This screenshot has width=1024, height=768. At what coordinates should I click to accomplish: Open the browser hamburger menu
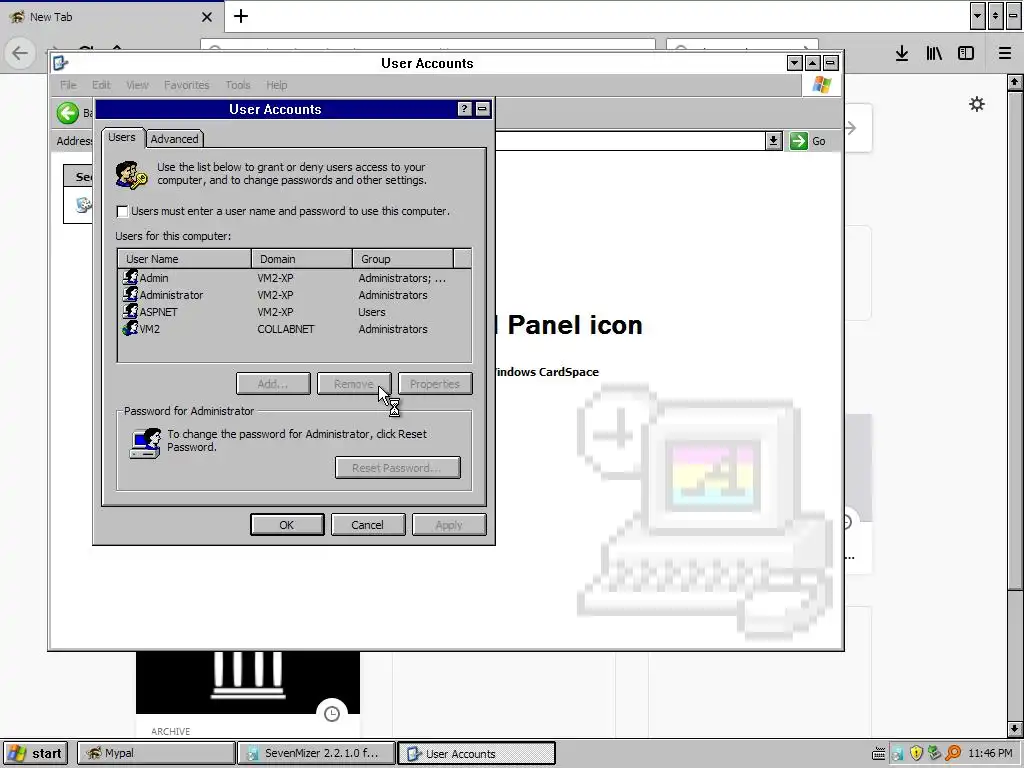click(x=1005, y=53)
